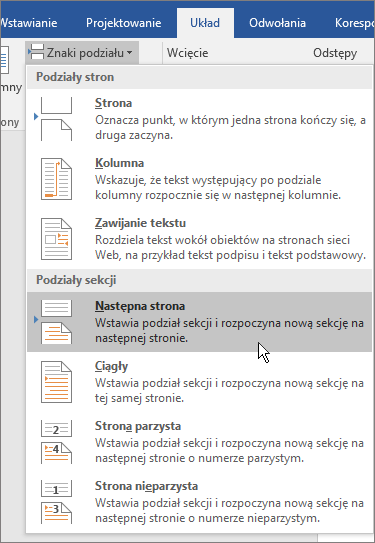375x543 pixels.
Task: Click the Odstępy group label
Action: tap(335, 53)
